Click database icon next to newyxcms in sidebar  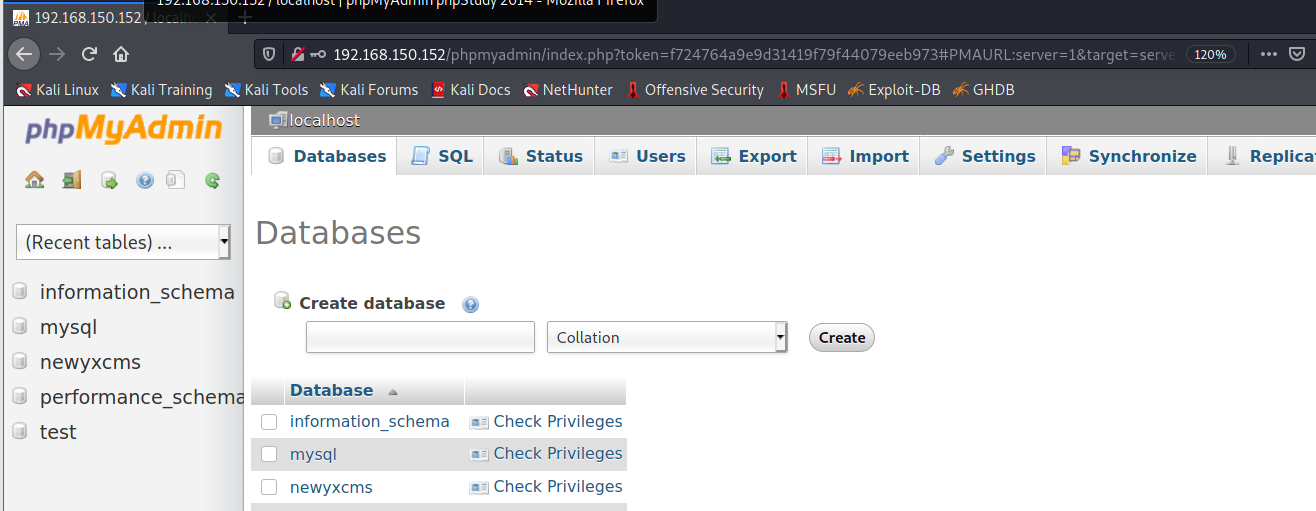(x=20, y=362)
